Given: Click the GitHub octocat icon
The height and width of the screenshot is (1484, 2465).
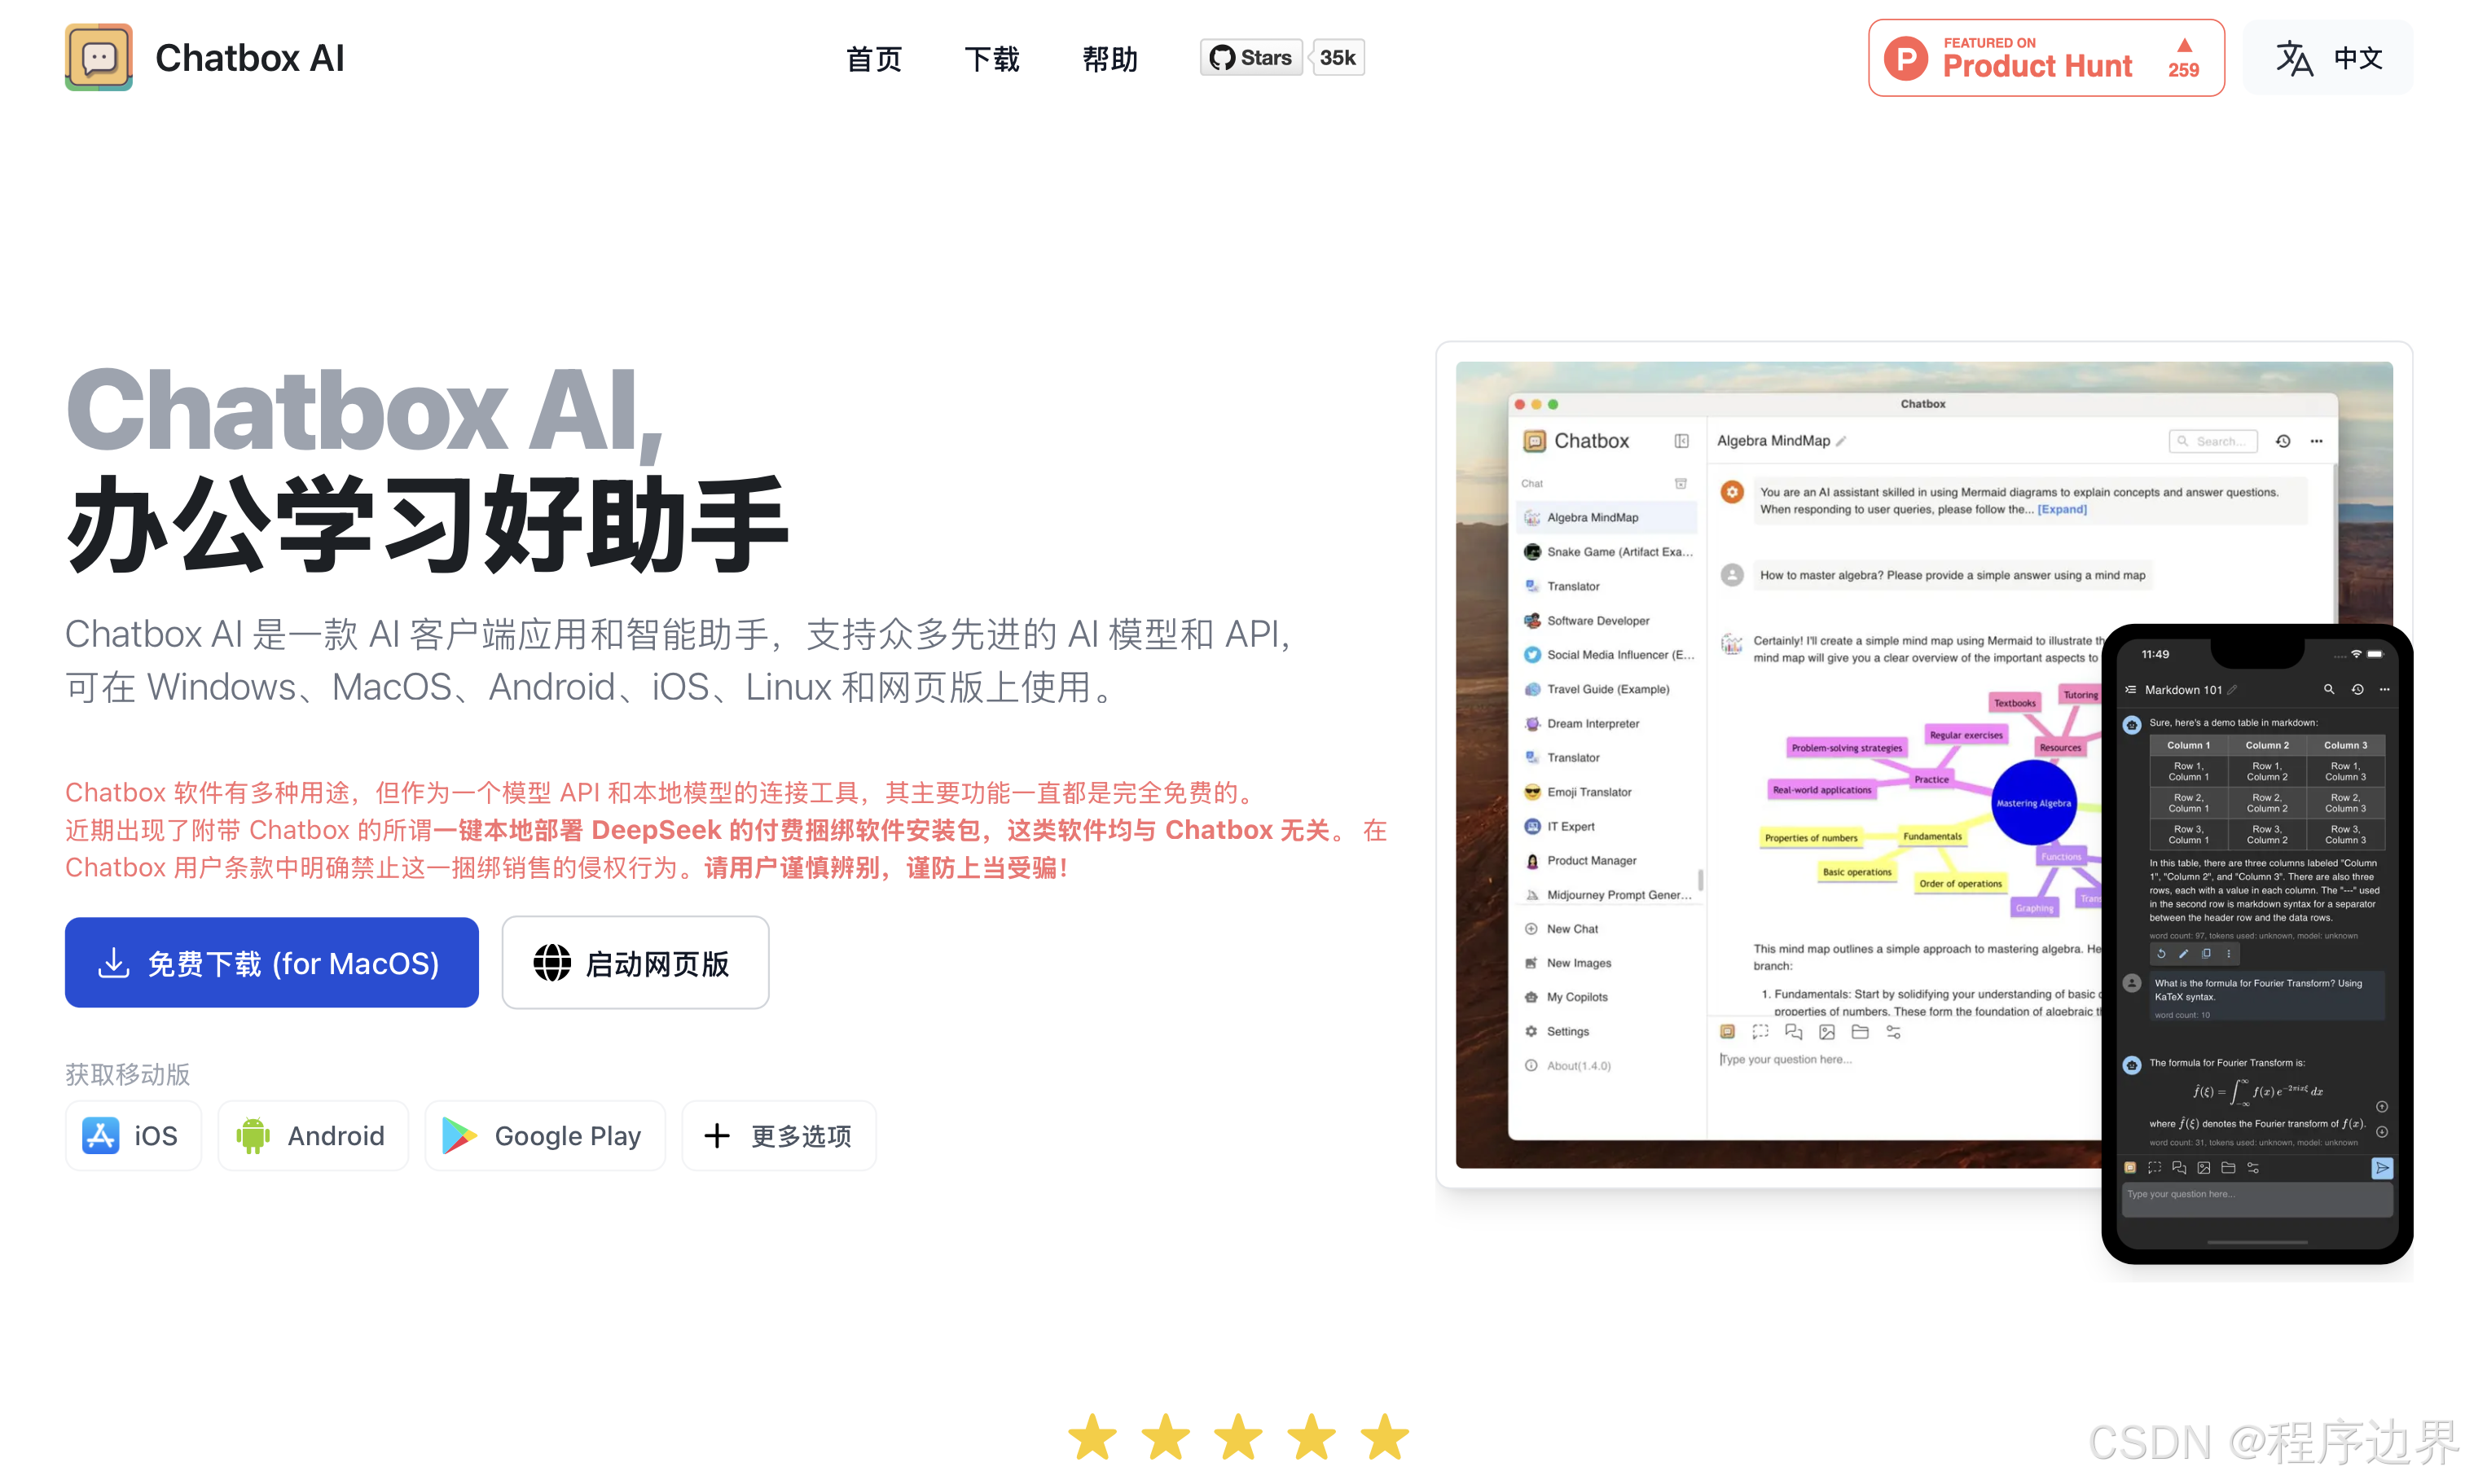Looking at the screenshot, I should tap(1221, 58).
